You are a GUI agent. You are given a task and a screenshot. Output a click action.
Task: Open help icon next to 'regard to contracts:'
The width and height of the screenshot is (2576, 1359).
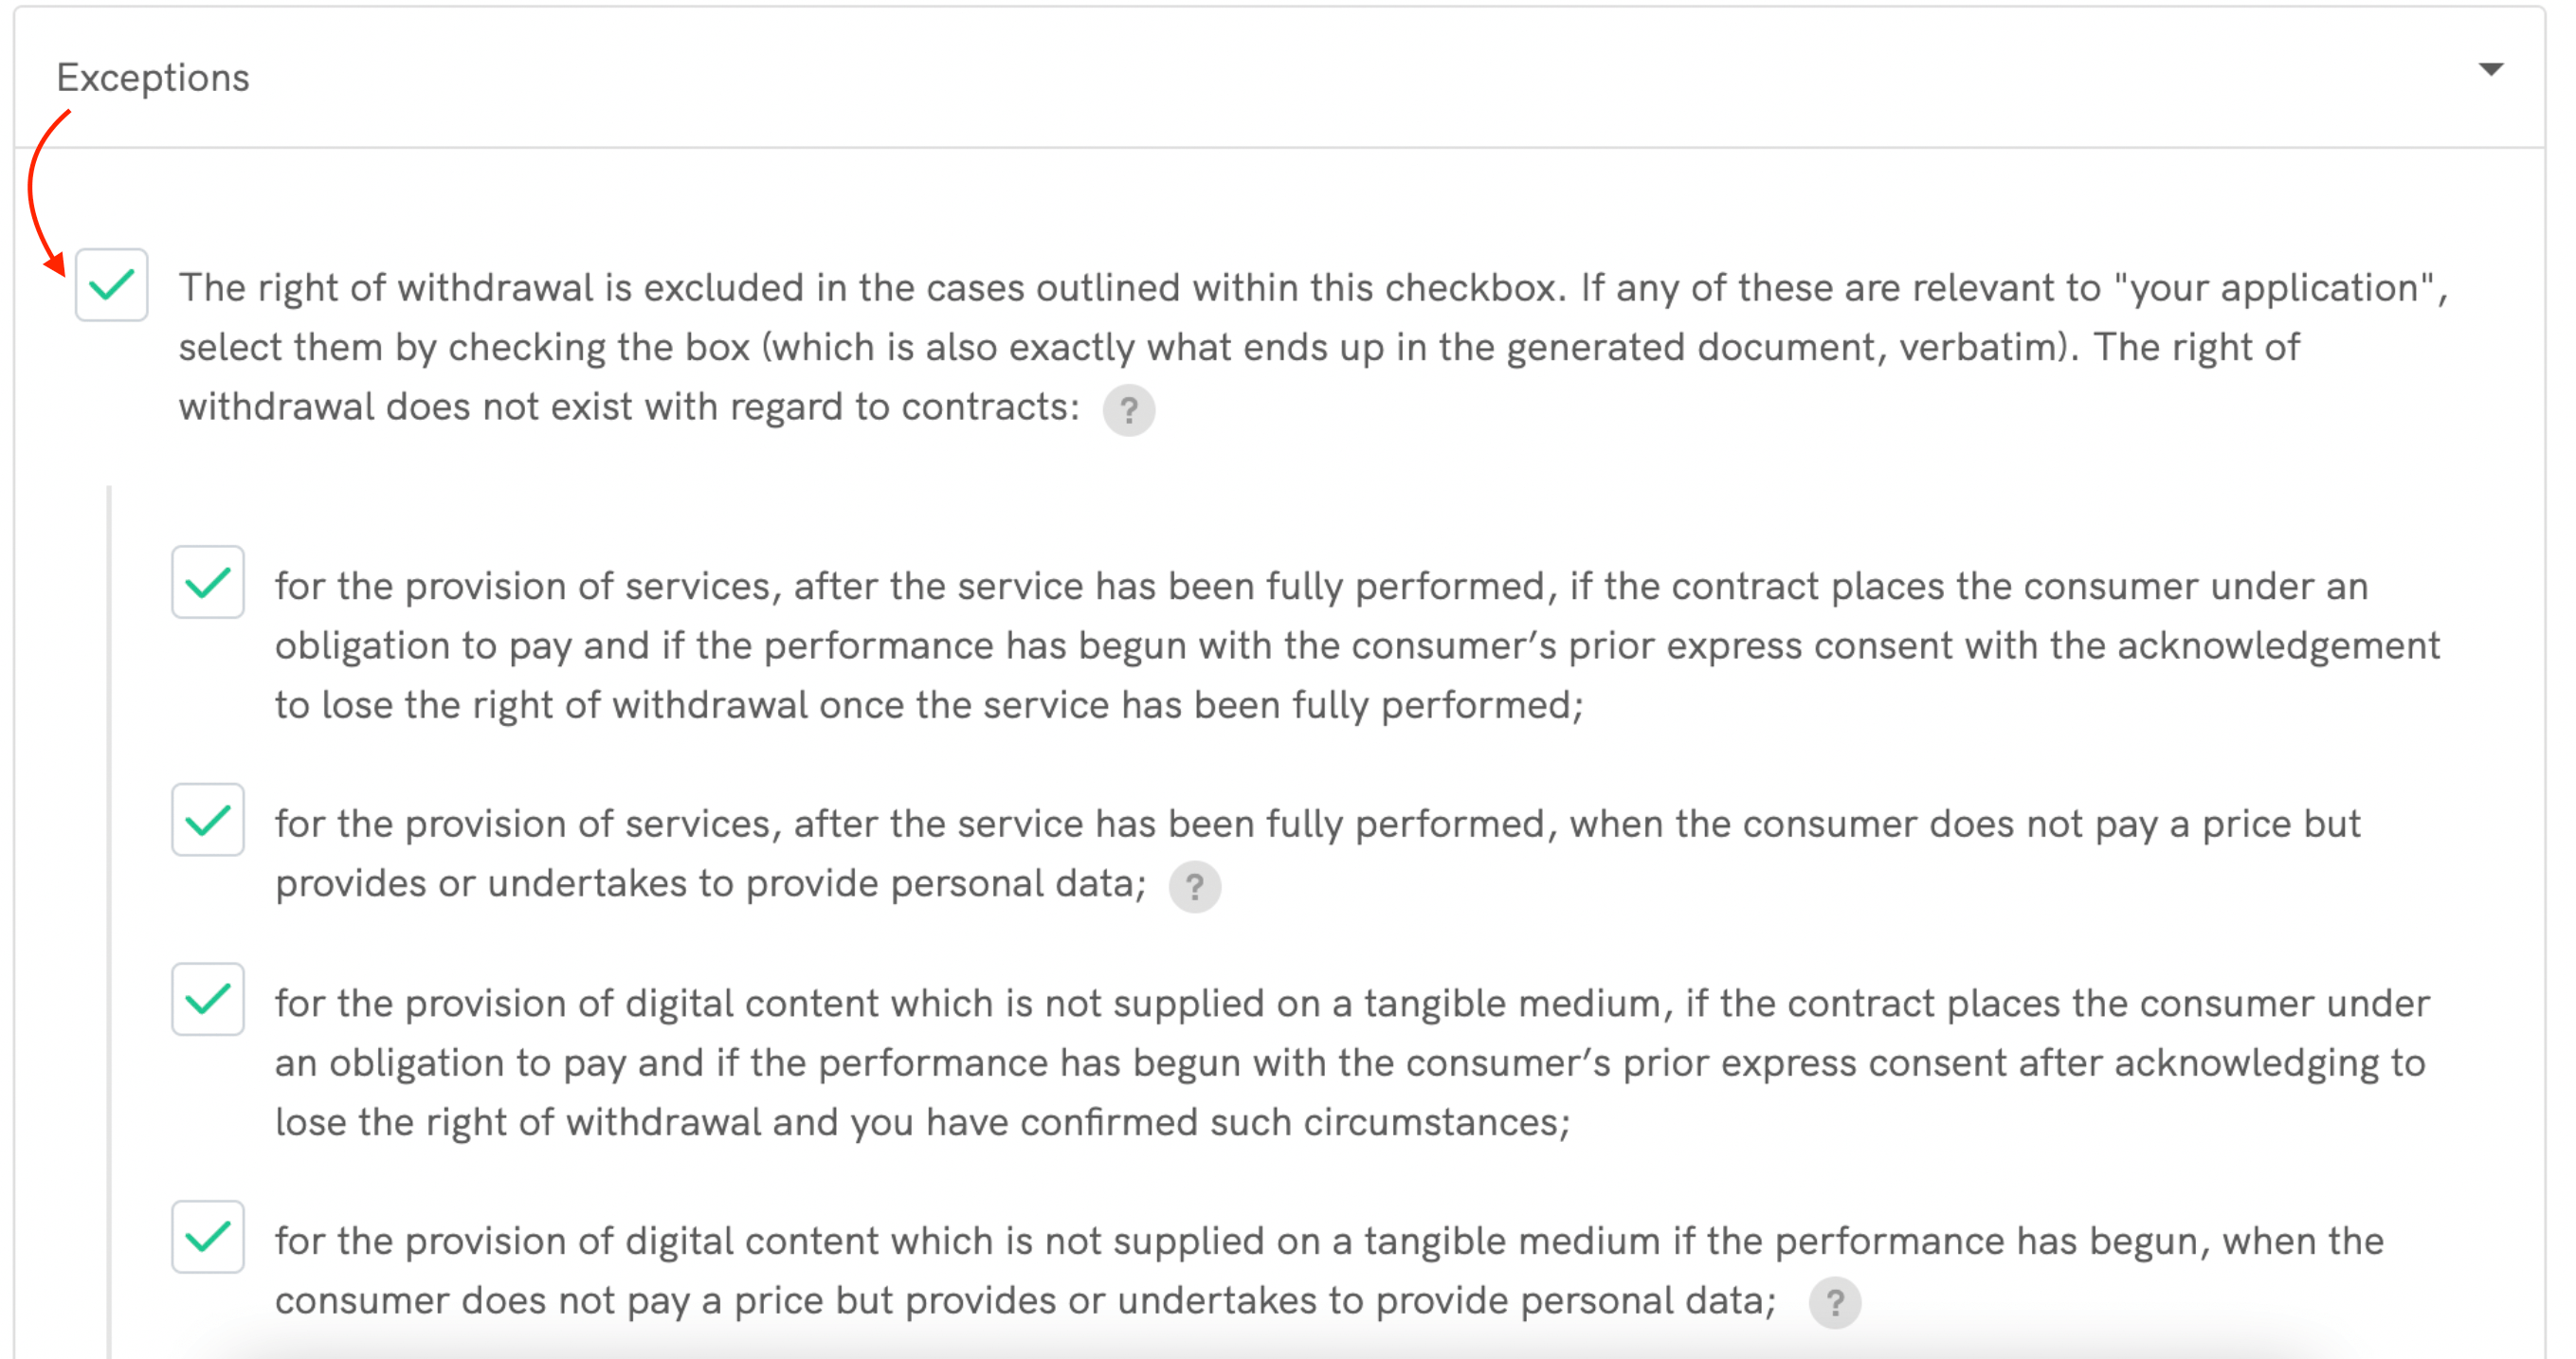pyautogui.click(x=1129, y=410)
